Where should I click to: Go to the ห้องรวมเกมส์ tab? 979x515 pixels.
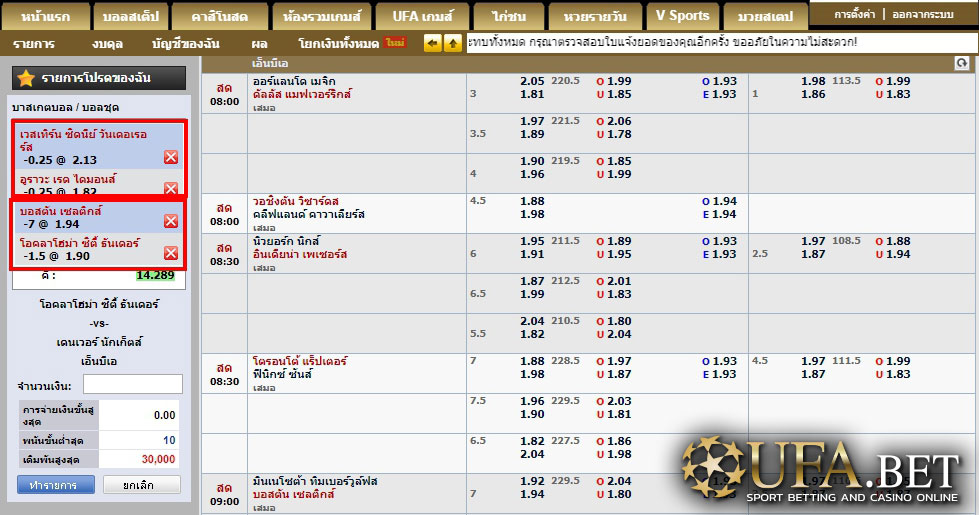click(322, 16)
